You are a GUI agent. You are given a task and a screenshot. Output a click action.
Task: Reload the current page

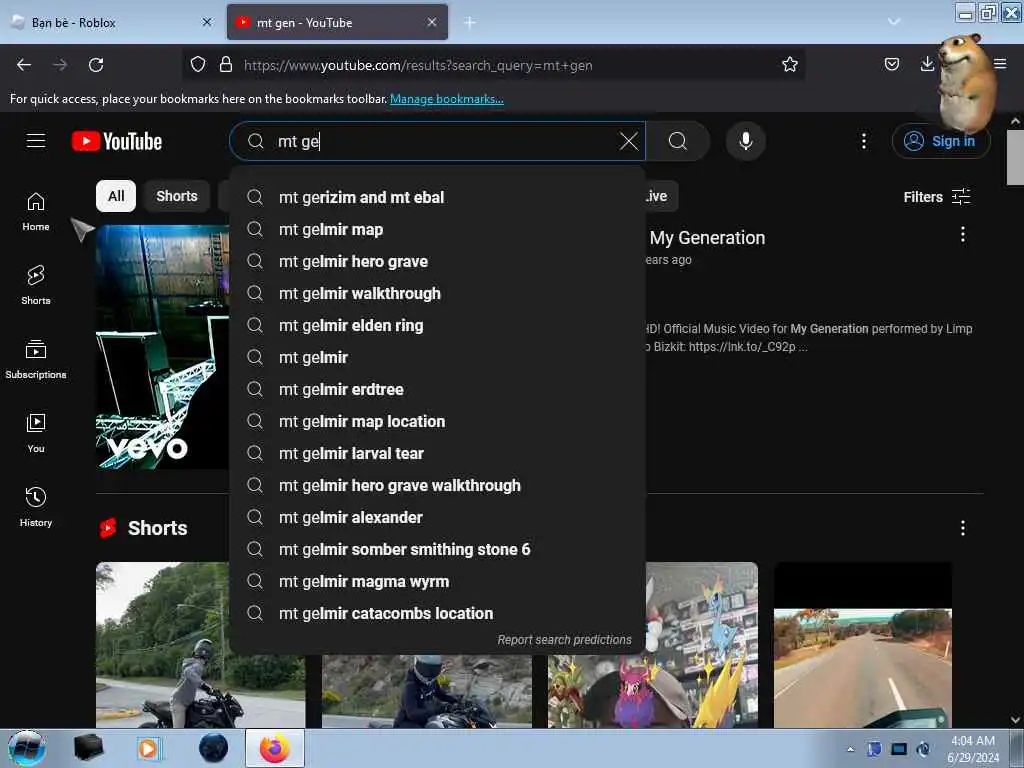tap(96, 65)
